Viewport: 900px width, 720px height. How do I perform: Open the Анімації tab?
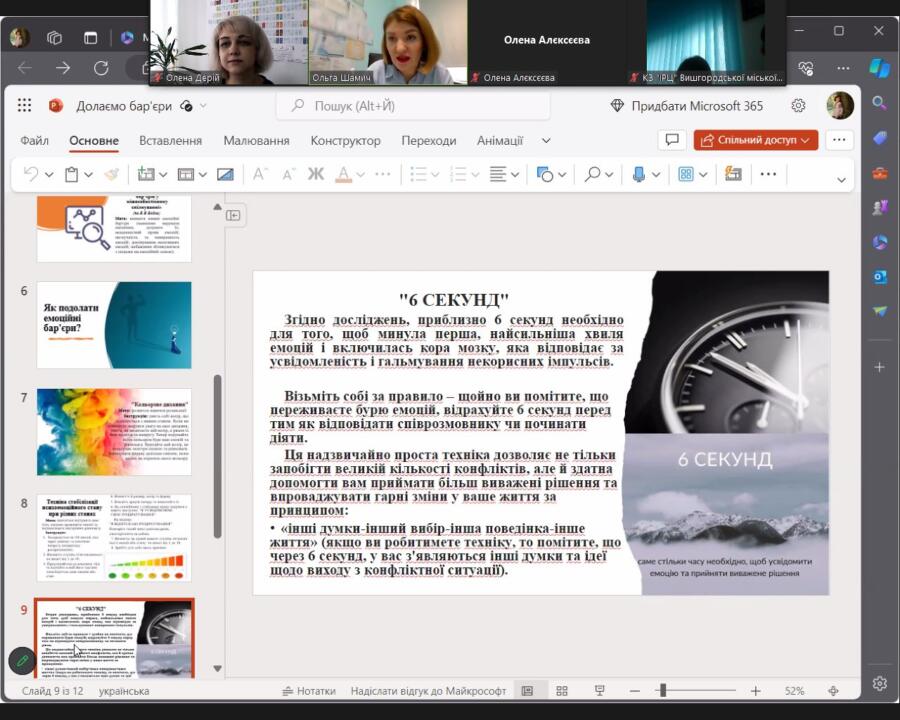coord(499,140)
